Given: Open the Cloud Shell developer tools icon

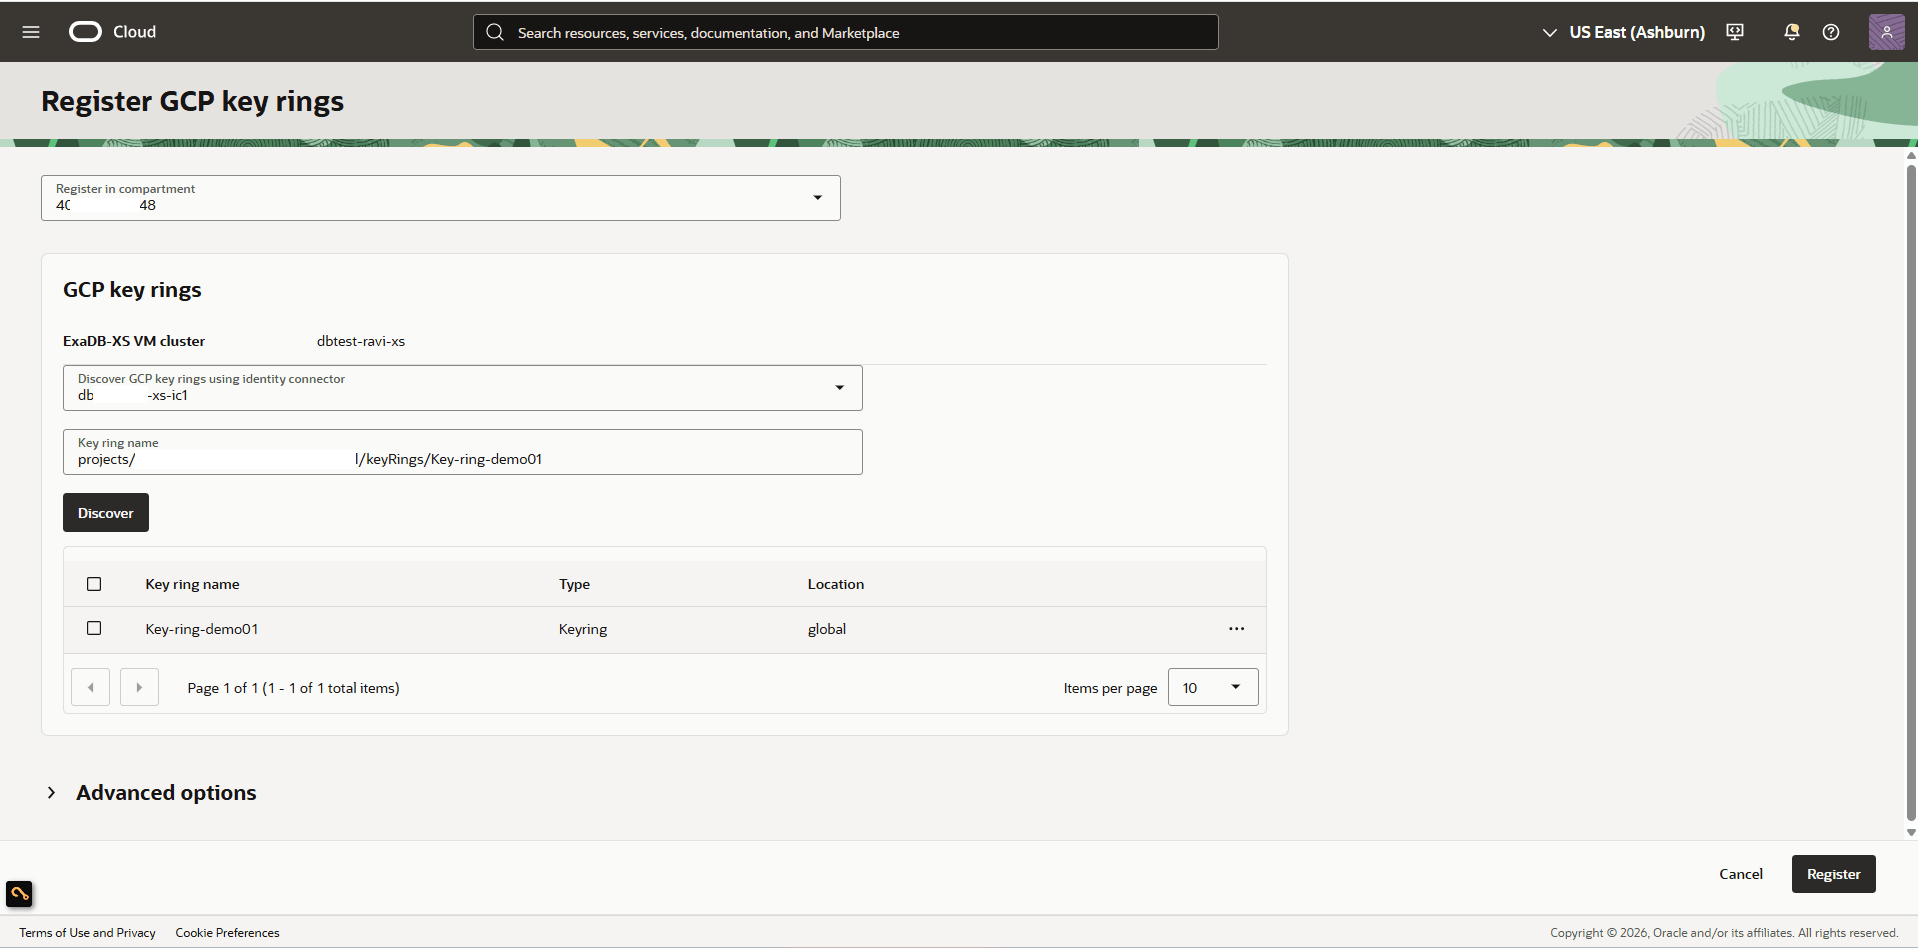Looking at the screenshot, I should click(1735, 32).
